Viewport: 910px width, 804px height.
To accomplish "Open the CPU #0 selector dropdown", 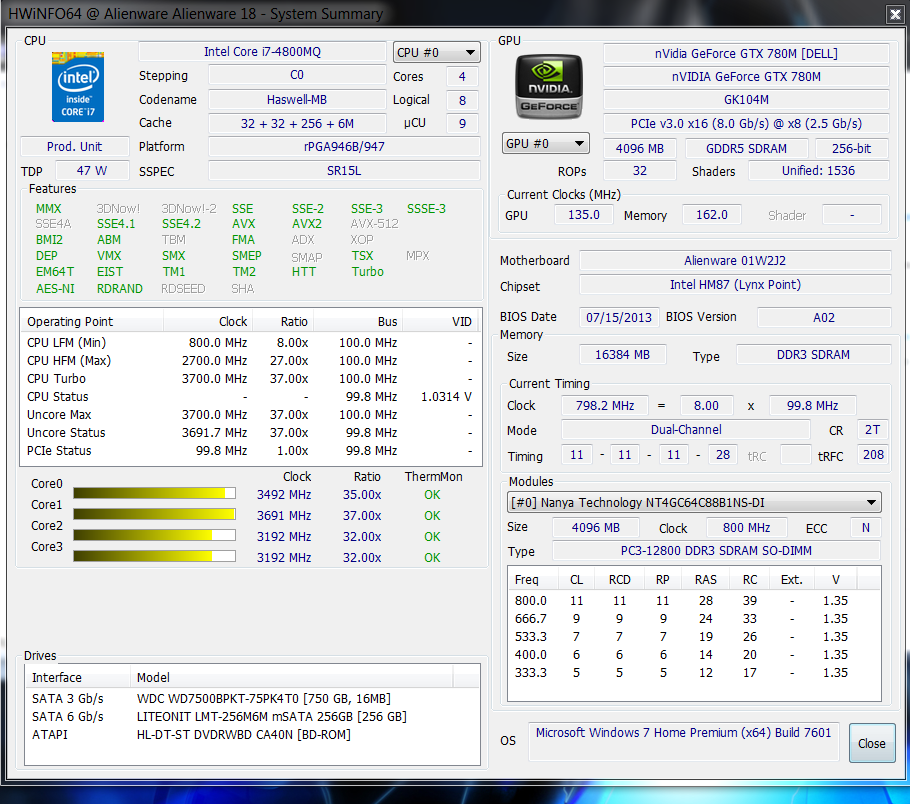I will point(436,52).
